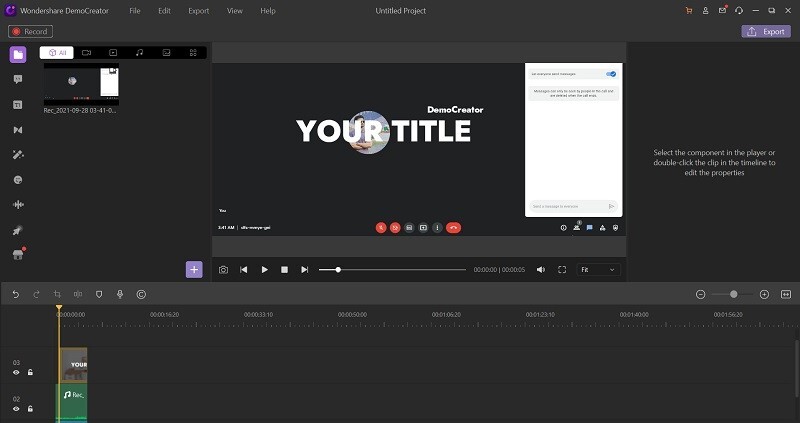Undo the last timeline action
Viewport: 800px width, 423px height.
(x=16, y=294)
